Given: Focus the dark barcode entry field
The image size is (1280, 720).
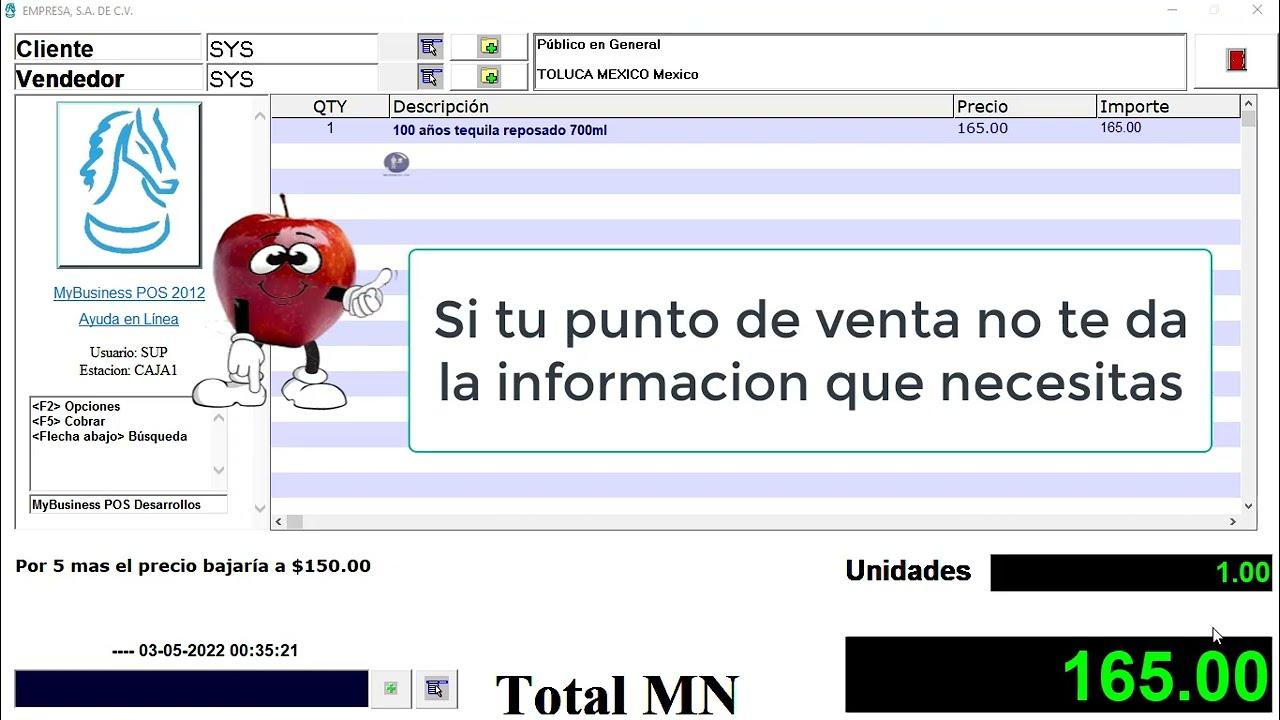Looking at the screenshot, I should [x=191, y=689].
